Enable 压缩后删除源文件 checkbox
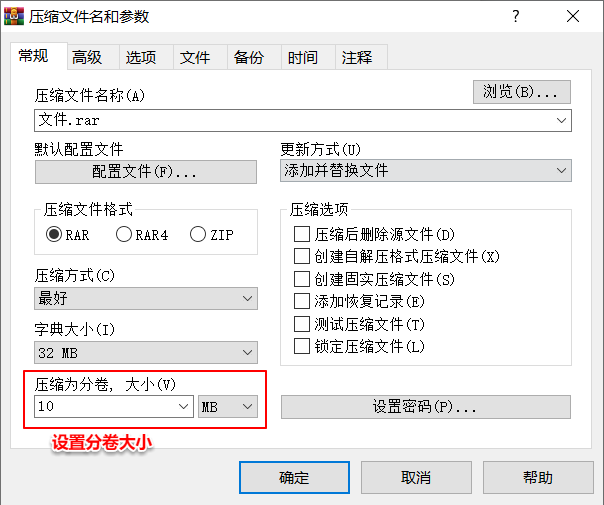The height and width of the screenshot is (505, 604). [x=302, y=234]
